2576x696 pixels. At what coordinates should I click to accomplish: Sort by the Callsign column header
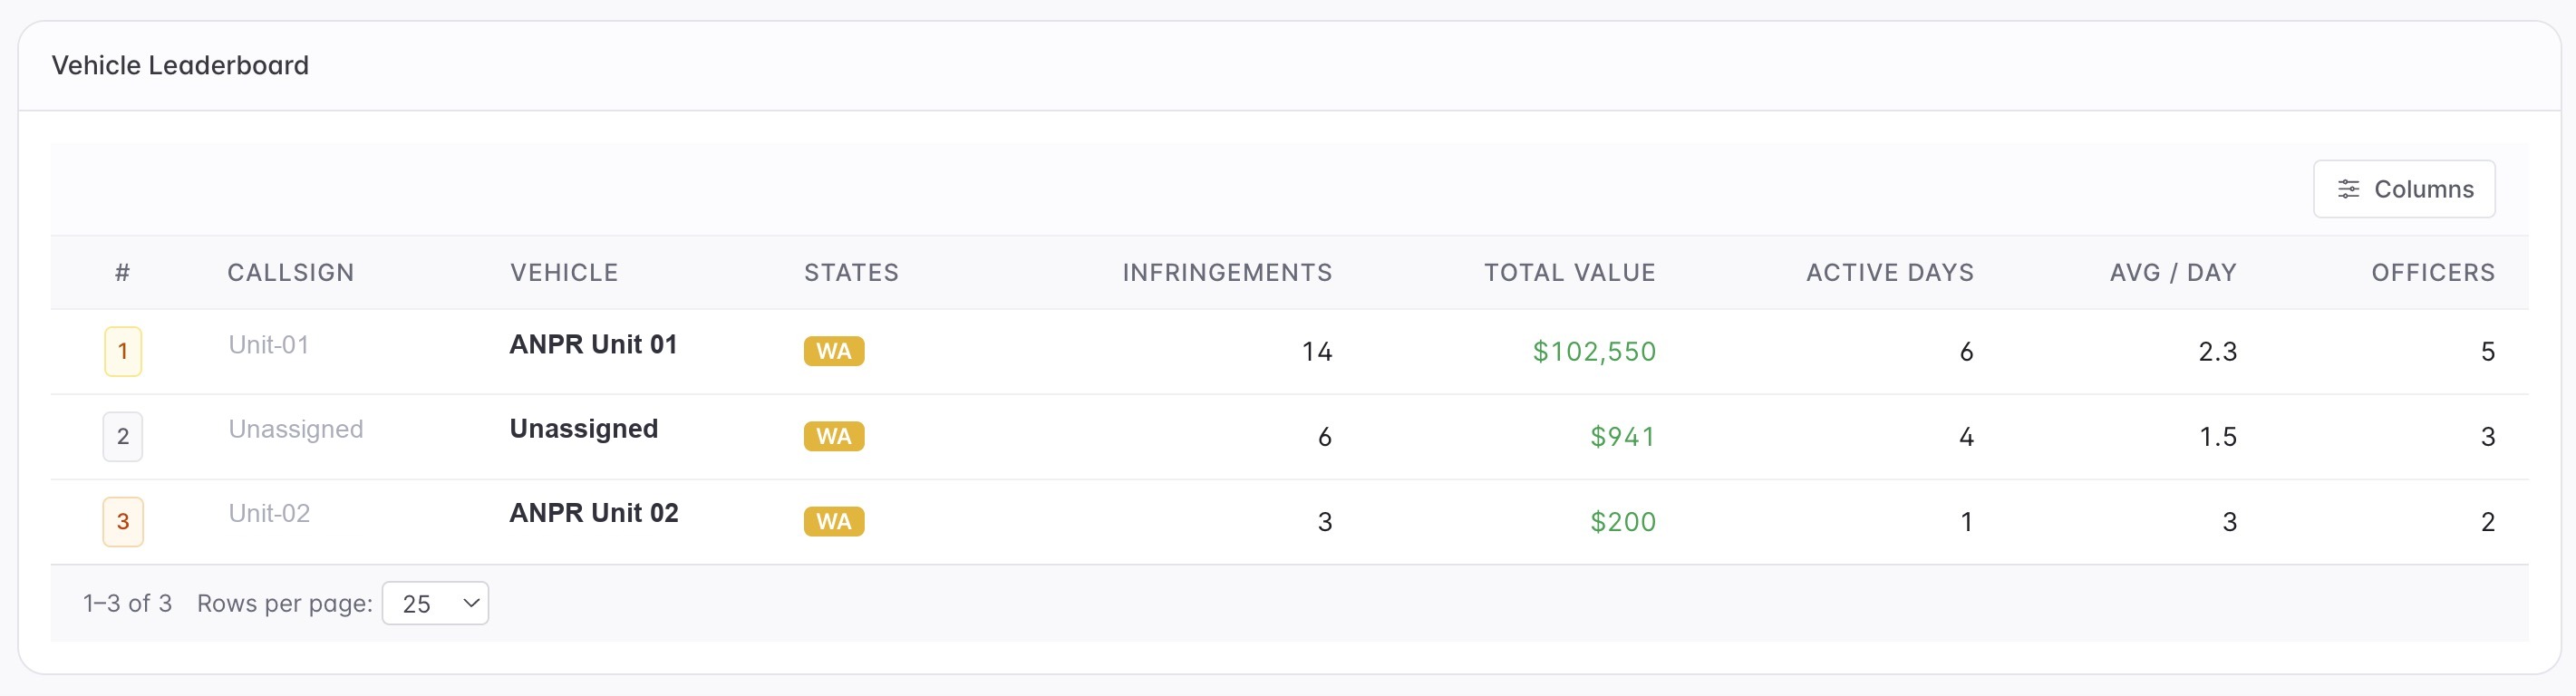tap(291, 272)
